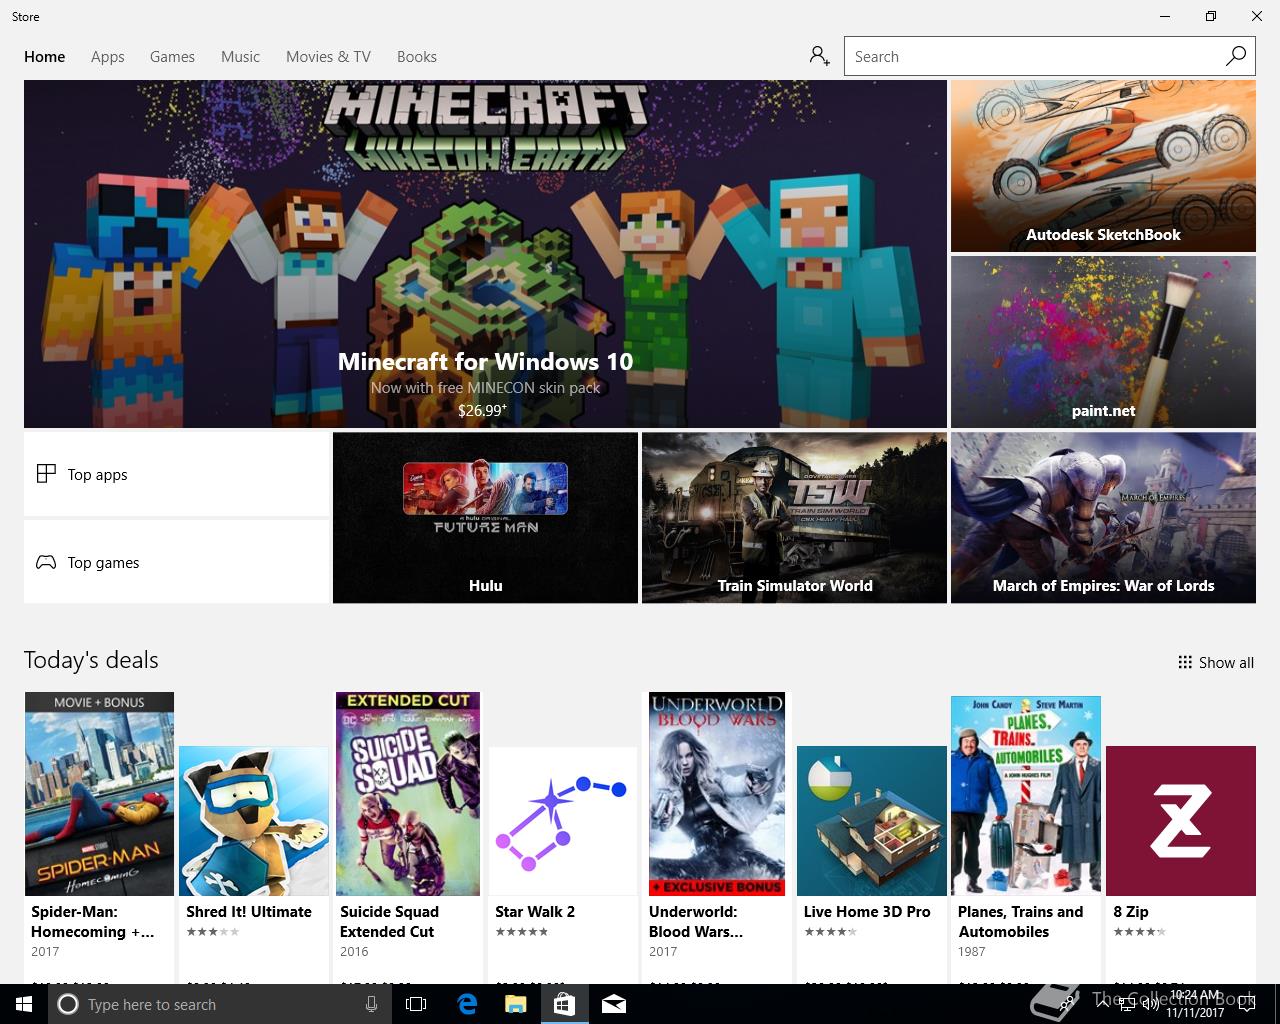Open March of Empires: War of Lords tile

pos(1103,518)
